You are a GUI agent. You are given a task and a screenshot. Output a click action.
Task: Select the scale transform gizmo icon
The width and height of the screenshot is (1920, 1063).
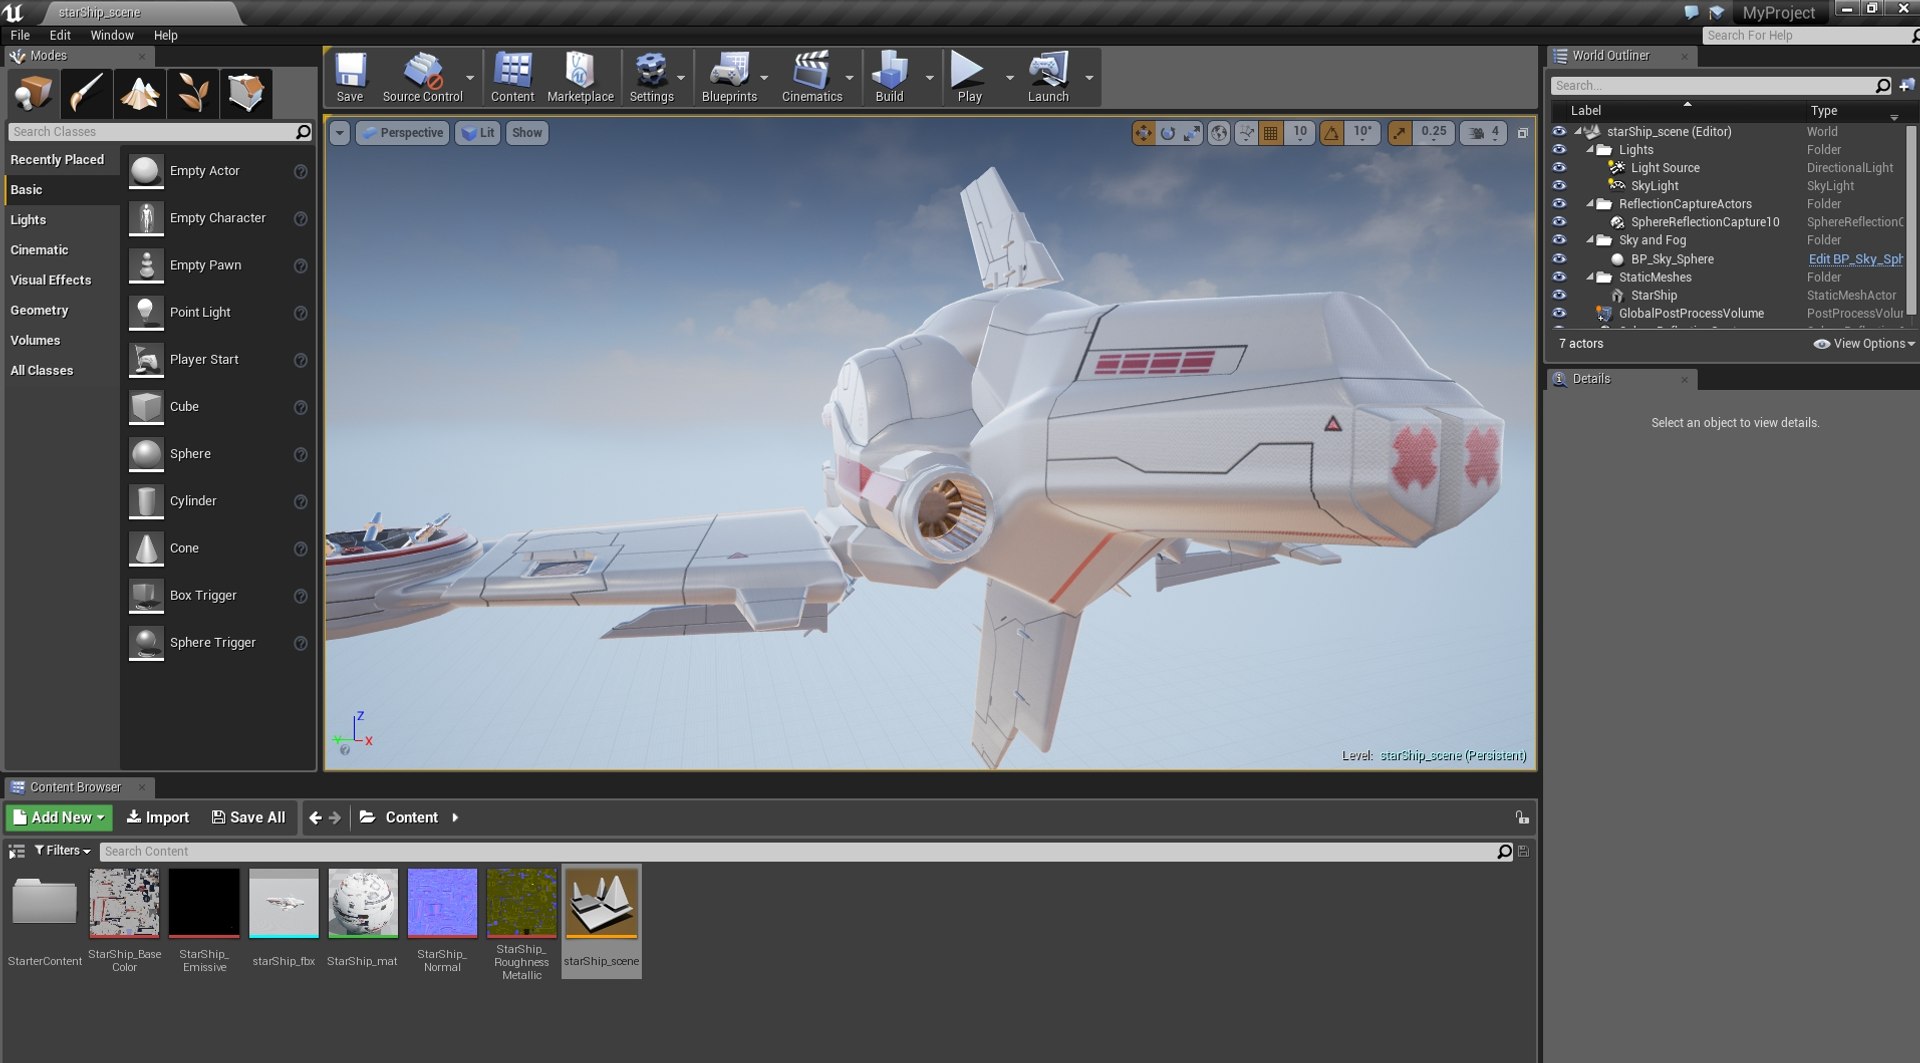1192,133
